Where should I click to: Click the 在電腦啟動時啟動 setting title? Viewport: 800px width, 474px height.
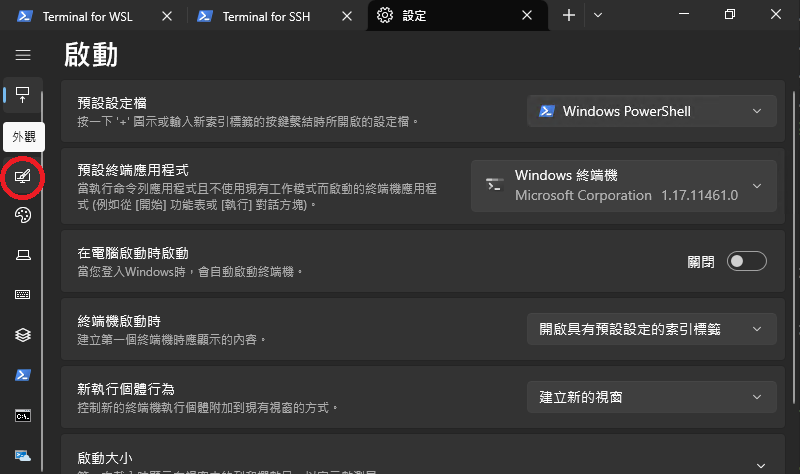click(133, 253)
